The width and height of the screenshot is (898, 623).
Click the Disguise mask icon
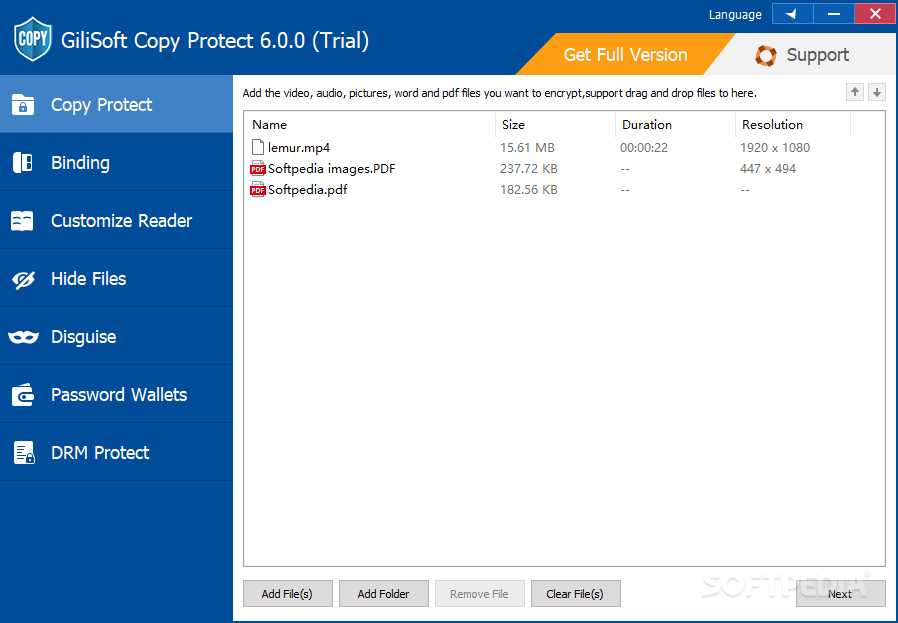coord(23,337)
